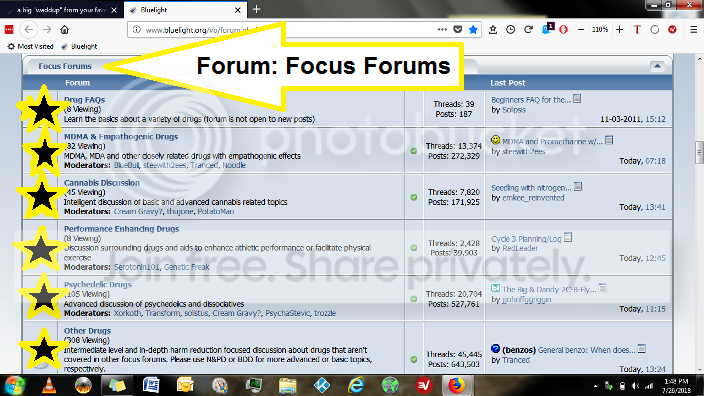Open Performance Enhancing Drugs forum
The height and width of the screenshot is (396, 704).
click(122, 229)
